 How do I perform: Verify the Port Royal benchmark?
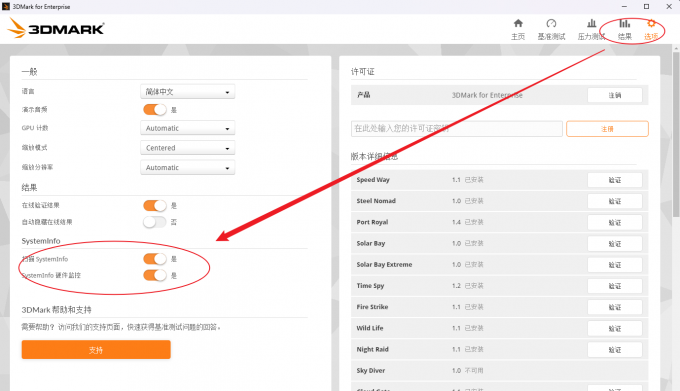615,222
